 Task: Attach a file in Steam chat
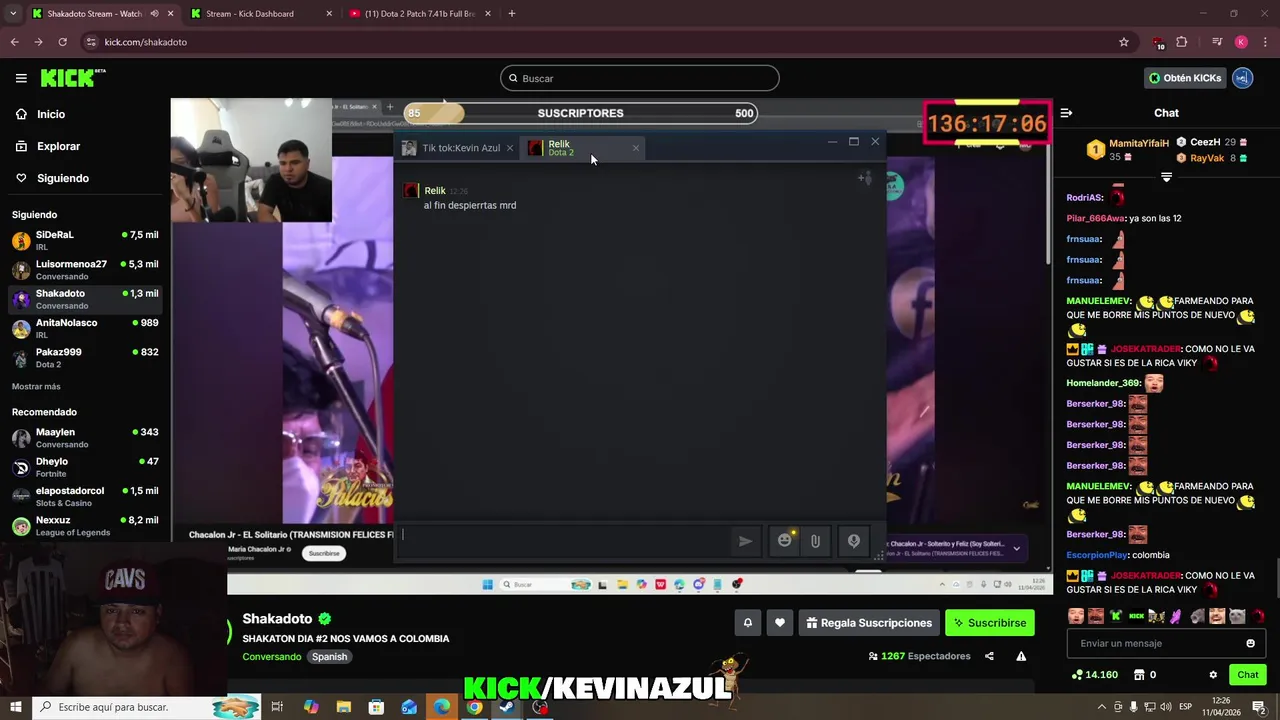[816, 541]
